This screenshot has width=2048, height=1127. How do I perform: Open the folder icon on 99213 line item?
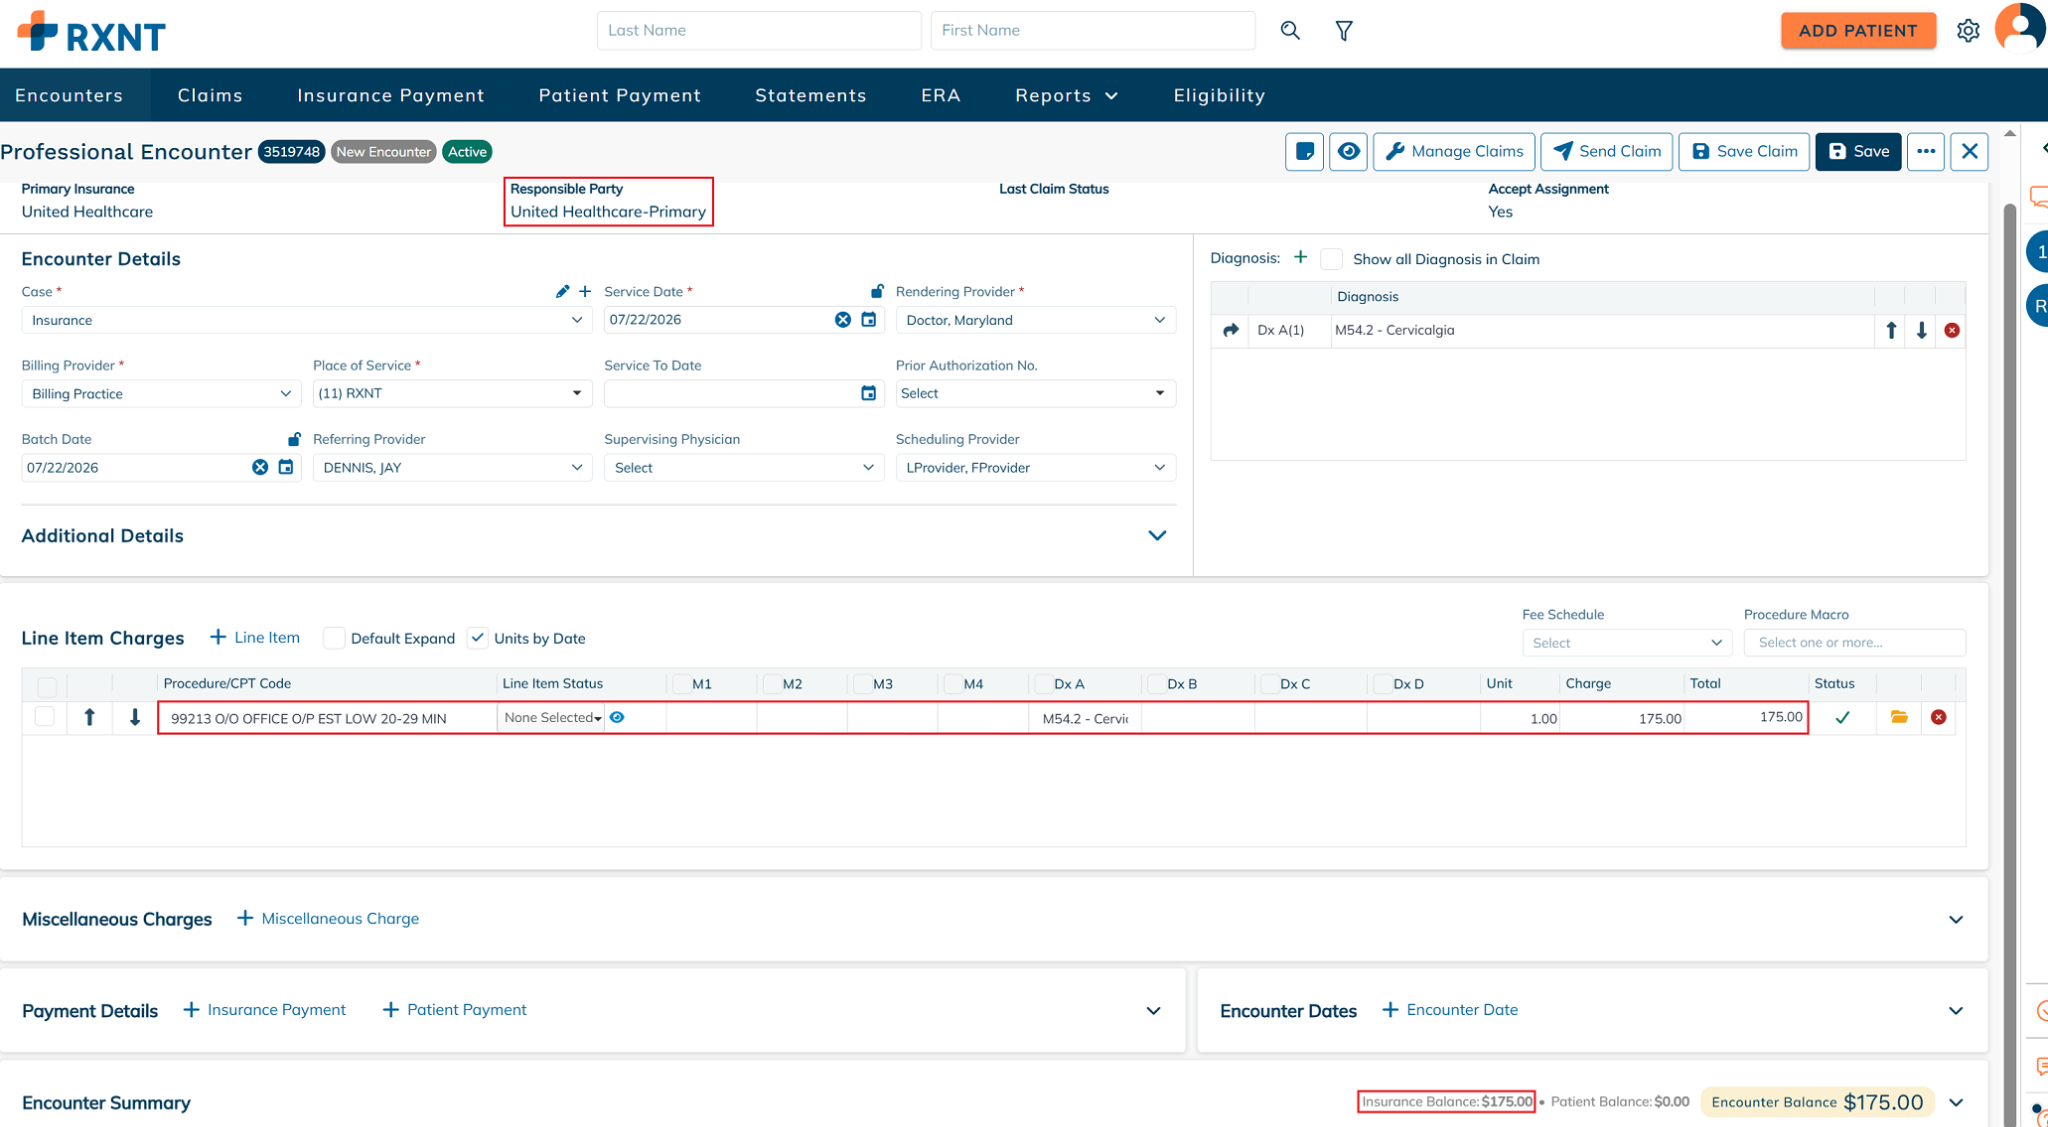tap(1899, 717)
